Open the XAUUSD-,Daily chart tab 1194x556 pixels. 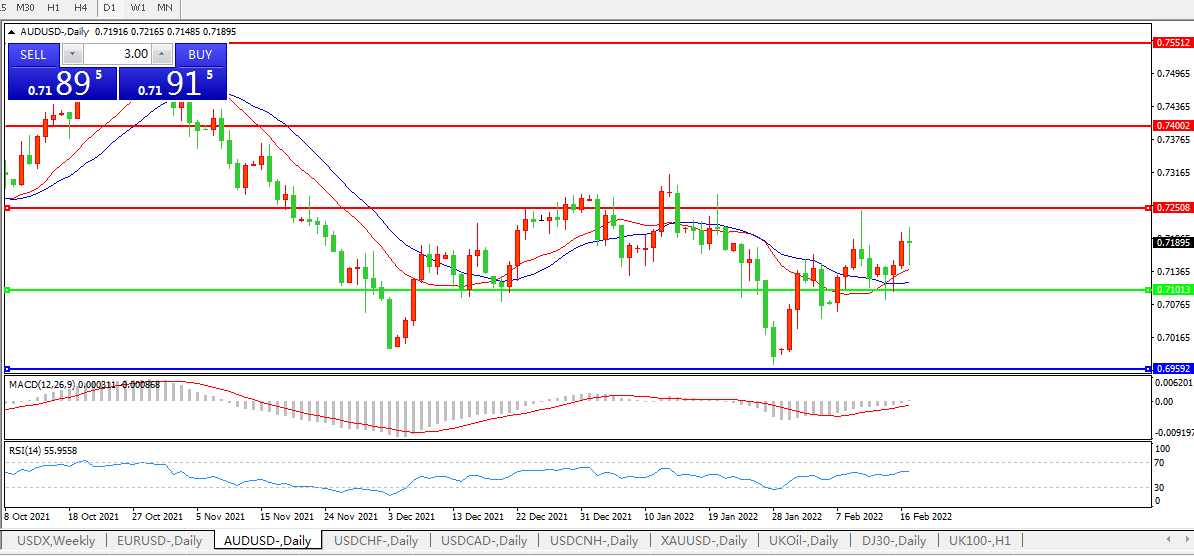[x=703, y=541]
